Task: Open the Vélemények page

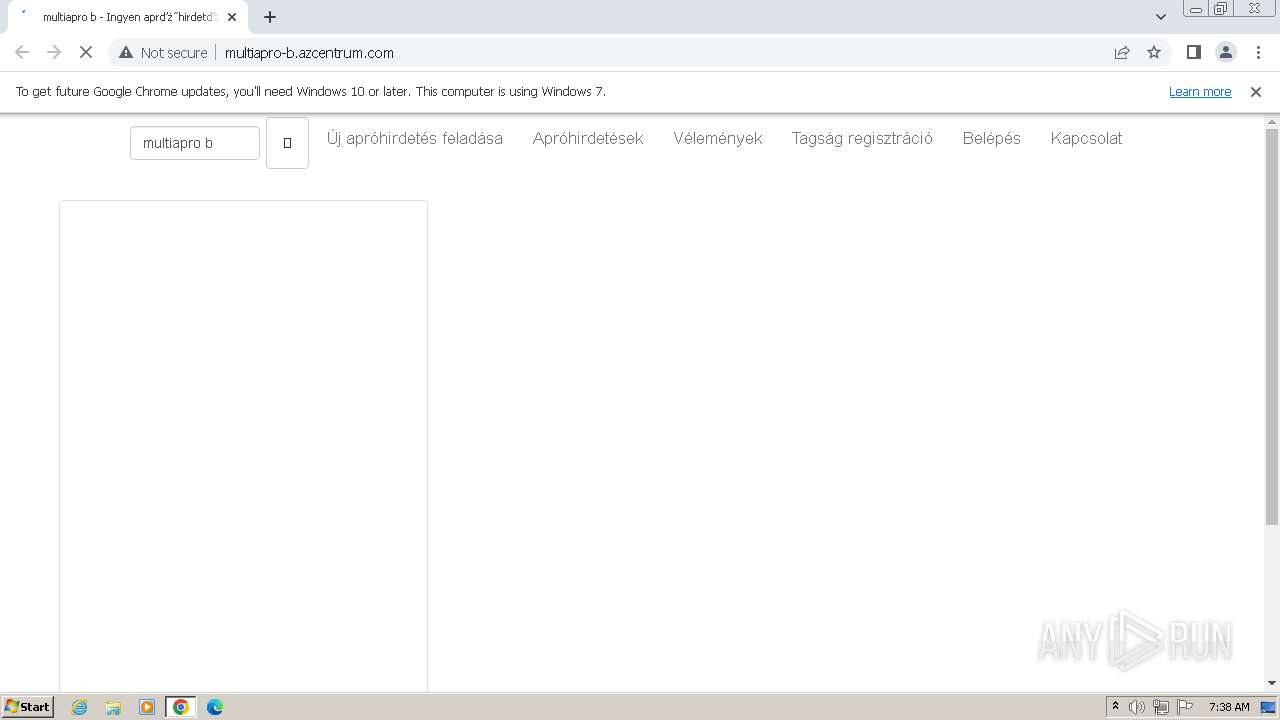Action: click(x=718, y=138)
